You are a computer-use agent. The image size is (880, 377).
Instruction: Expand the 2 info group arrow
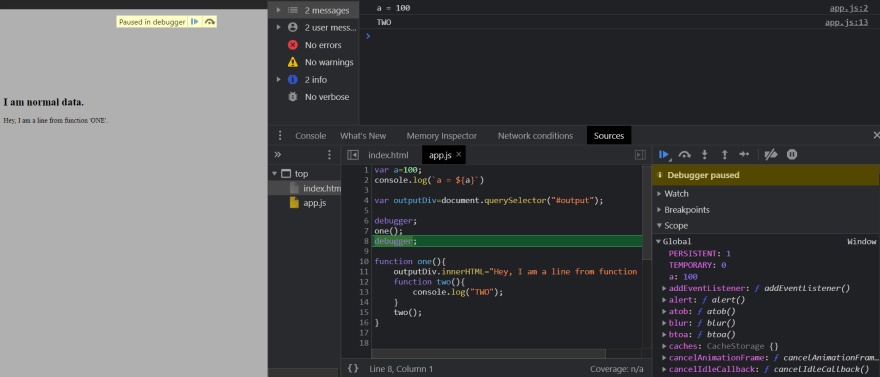[x=278, y=80]
